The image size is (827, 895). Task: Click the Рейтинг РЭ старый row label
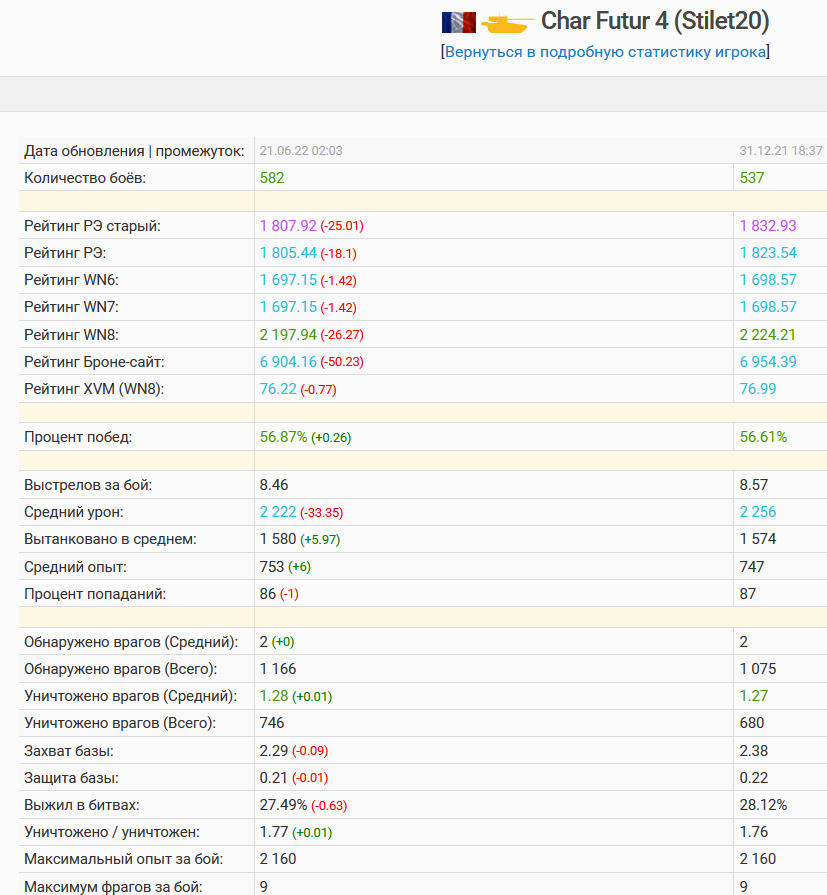pyautogui.click(x=92, y=226)
